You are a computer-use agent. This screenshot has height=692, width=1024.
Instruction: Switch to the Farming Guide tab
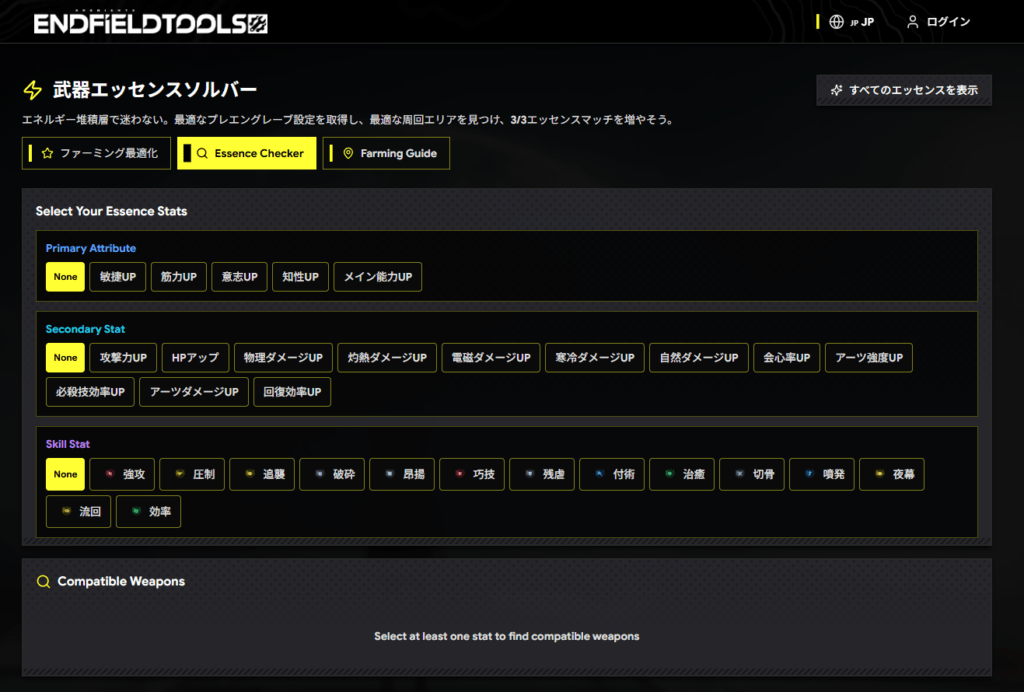click(387, 154)
